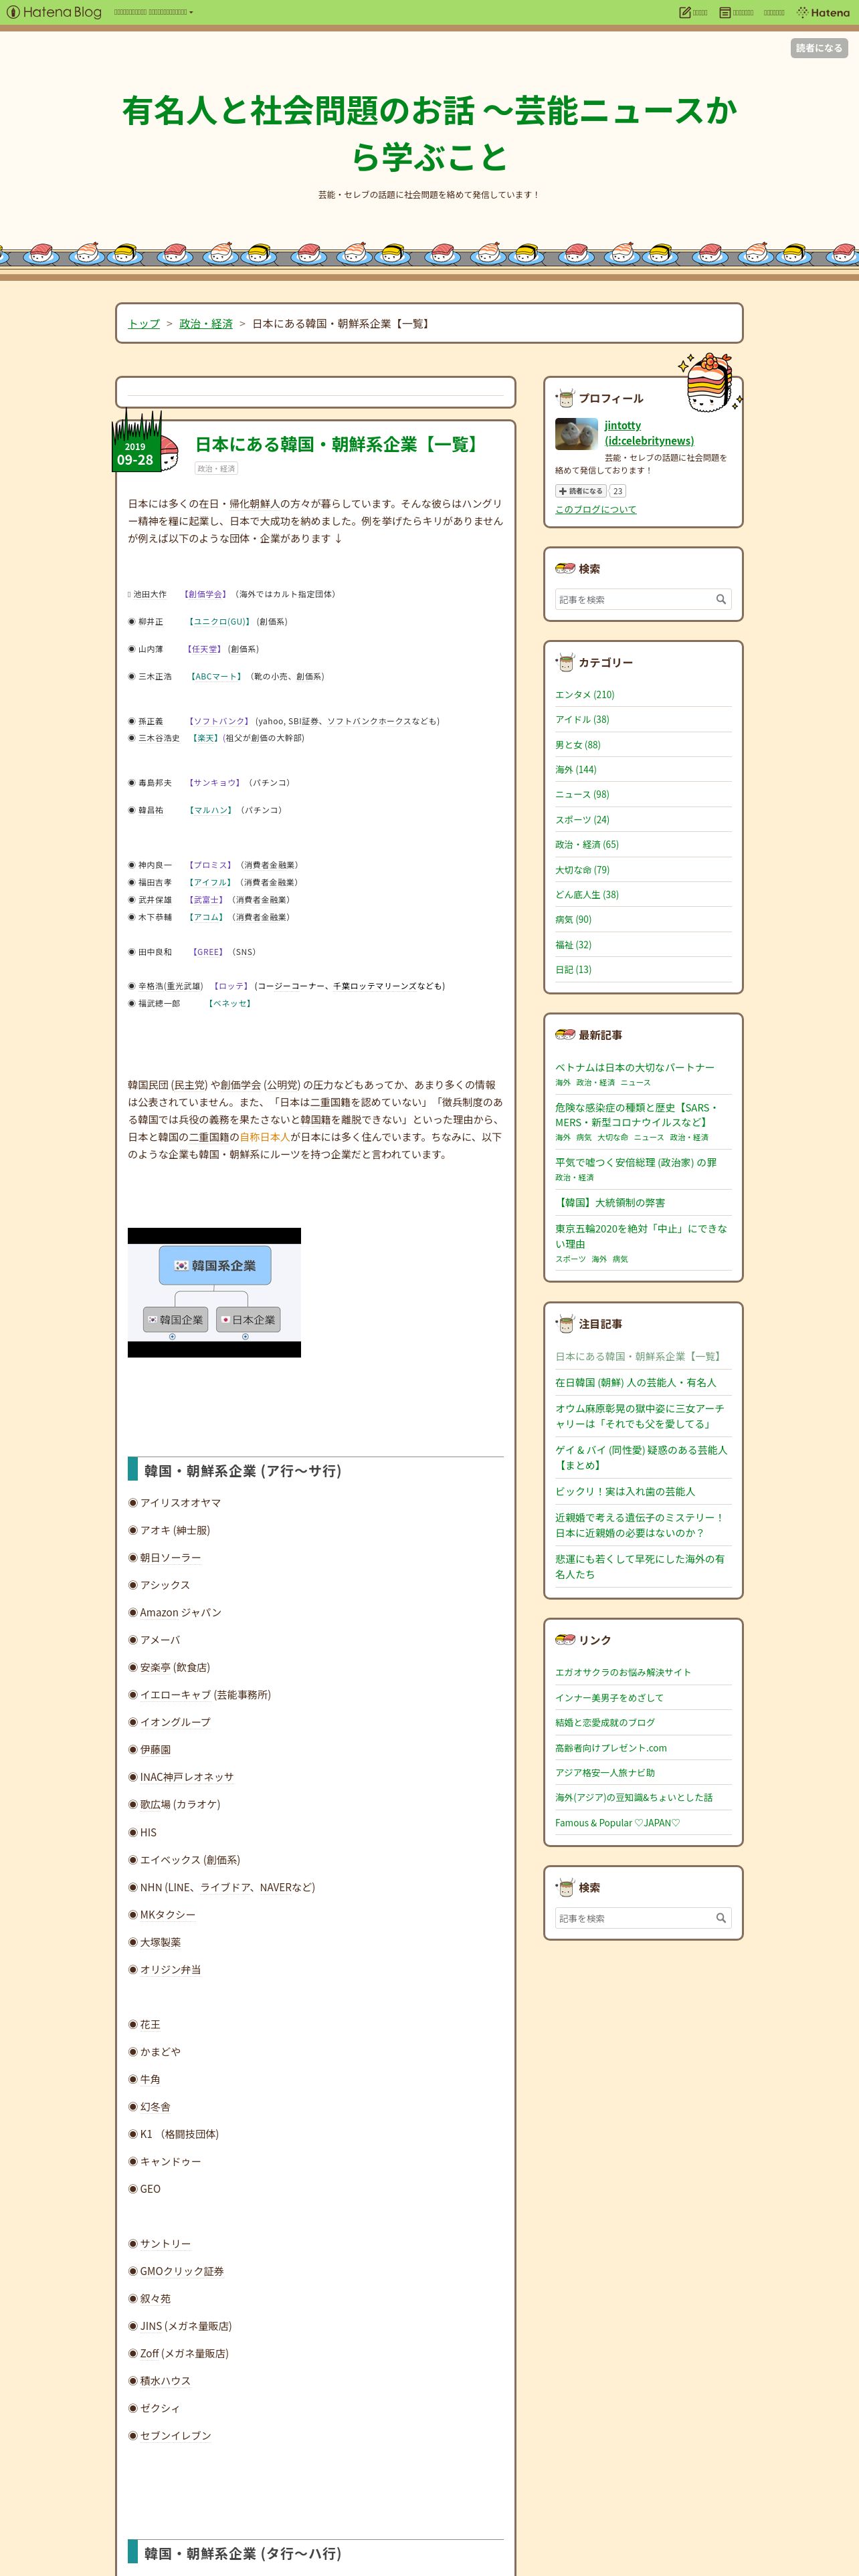Open the article 東京五輪2020を絶対「中止」にできない理由
The width and height of the screenshot is (859, 2576).
click(x=641, y=1236)
